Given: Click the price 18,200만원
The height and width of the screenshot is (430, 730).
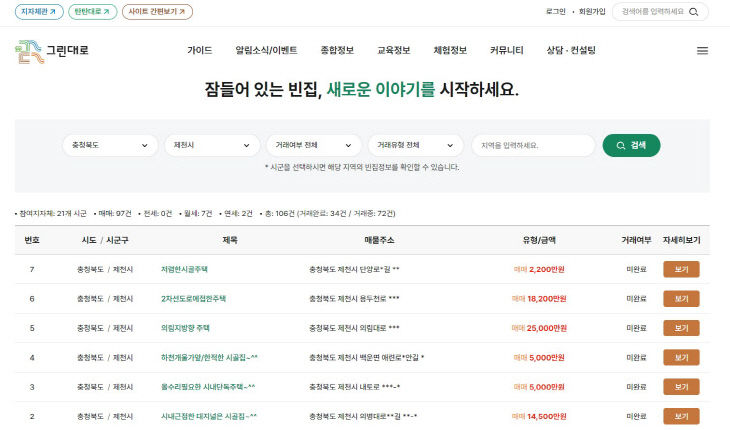Looking at the screenshot, I should [x=547, y=299].
